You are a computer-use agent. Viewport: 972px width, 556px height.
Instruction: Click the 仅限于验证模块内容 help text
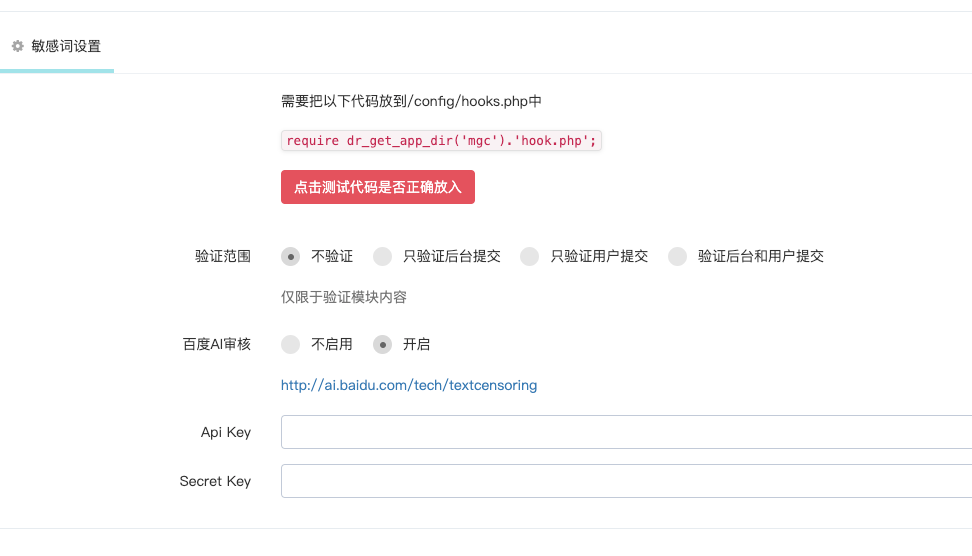tap(343, 298)
